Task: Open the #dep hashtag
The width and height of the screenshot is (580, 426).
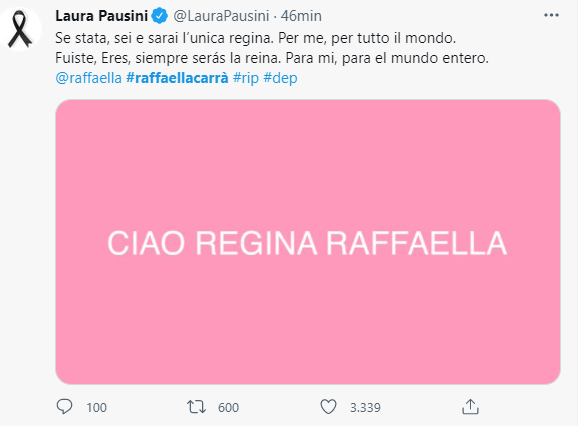Action: coord(280,78)
